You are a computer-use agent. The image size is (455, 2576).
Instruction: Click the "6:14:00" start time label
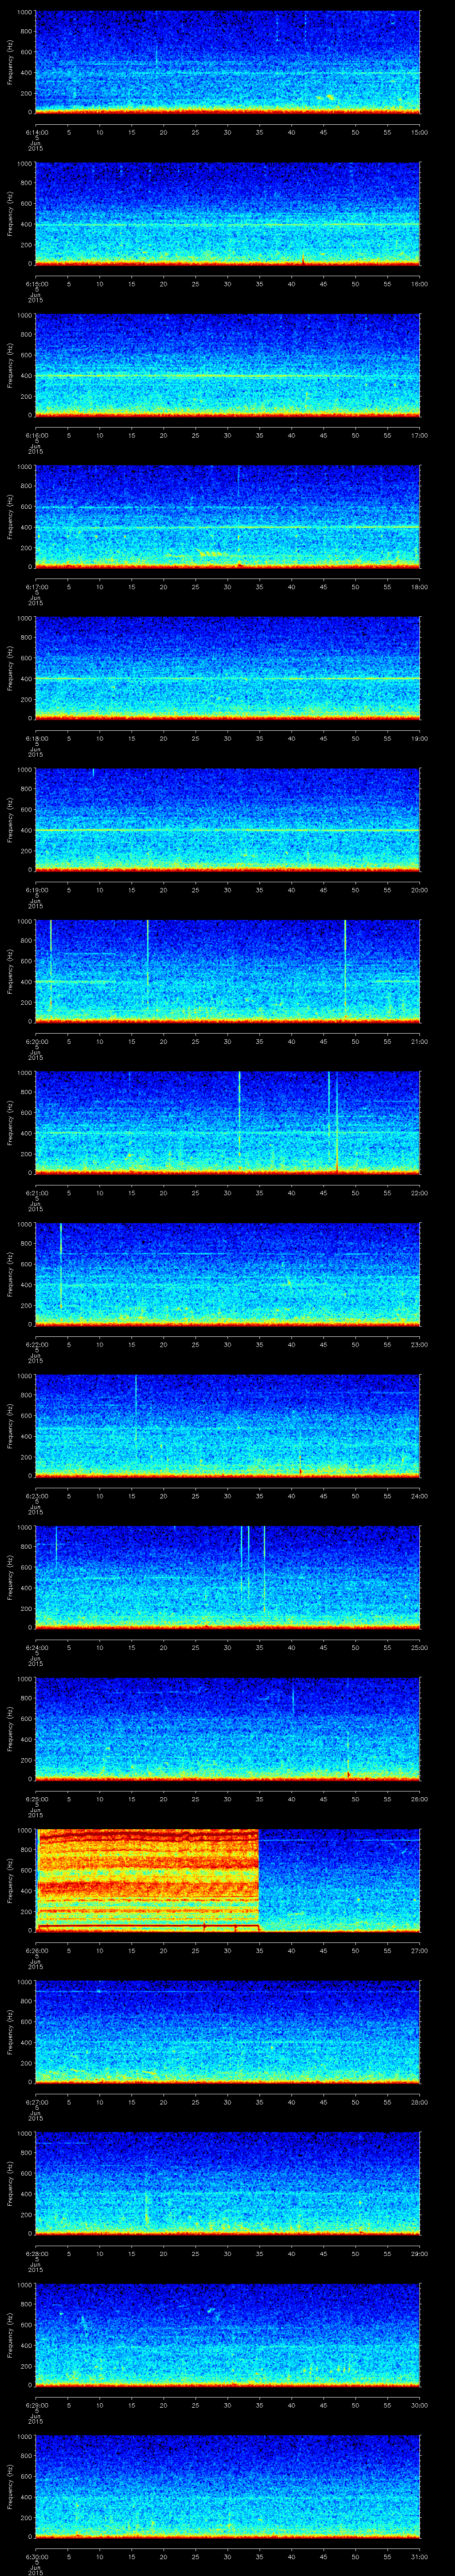(36, 132)
